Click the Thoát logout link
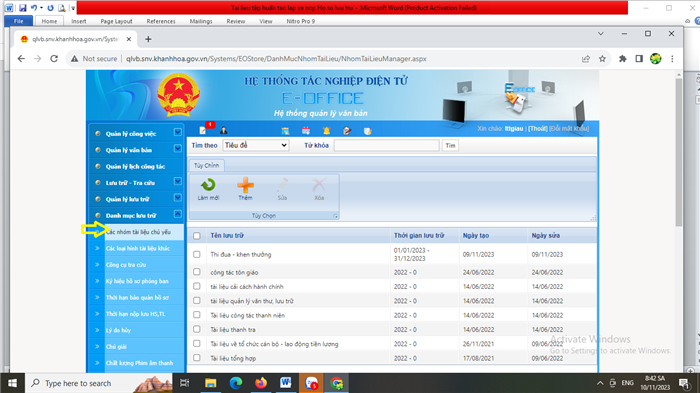700x393 pixels. (538, 129)
